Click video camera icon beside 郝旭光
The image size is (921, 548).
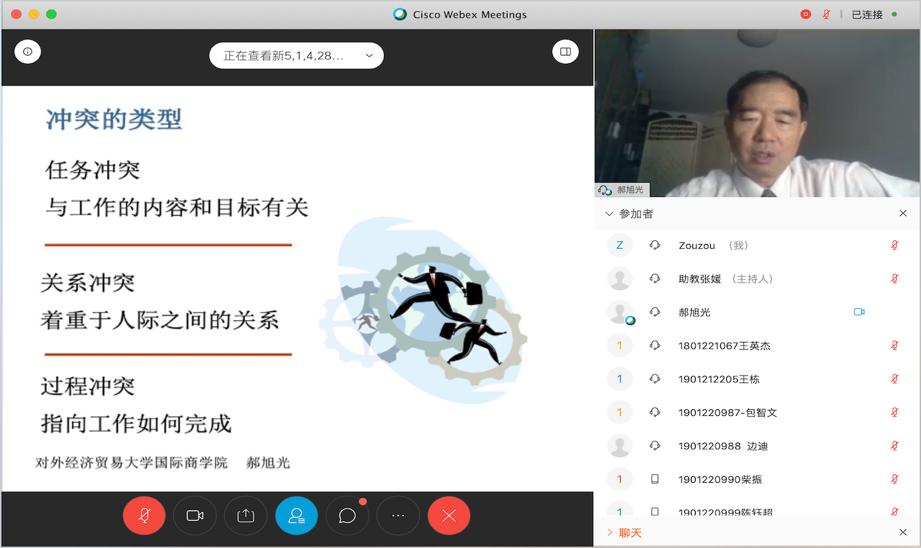click(x=859, y=312)
